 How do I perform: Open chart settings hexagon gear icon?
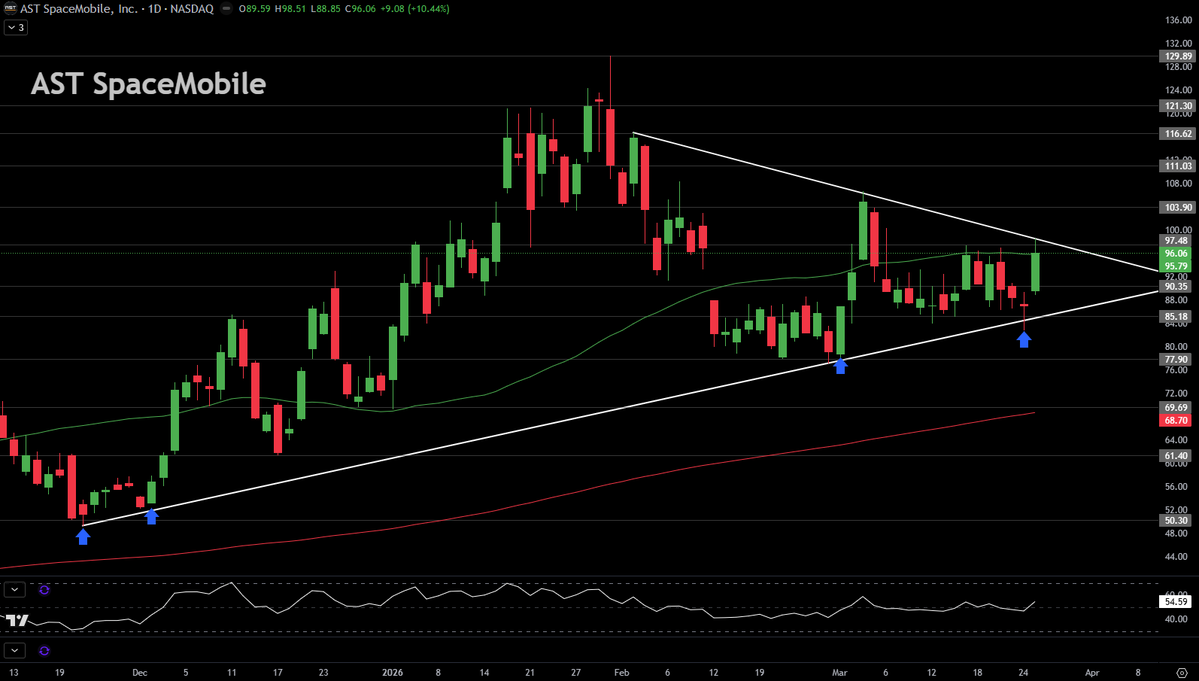[x=1181, y=673]
